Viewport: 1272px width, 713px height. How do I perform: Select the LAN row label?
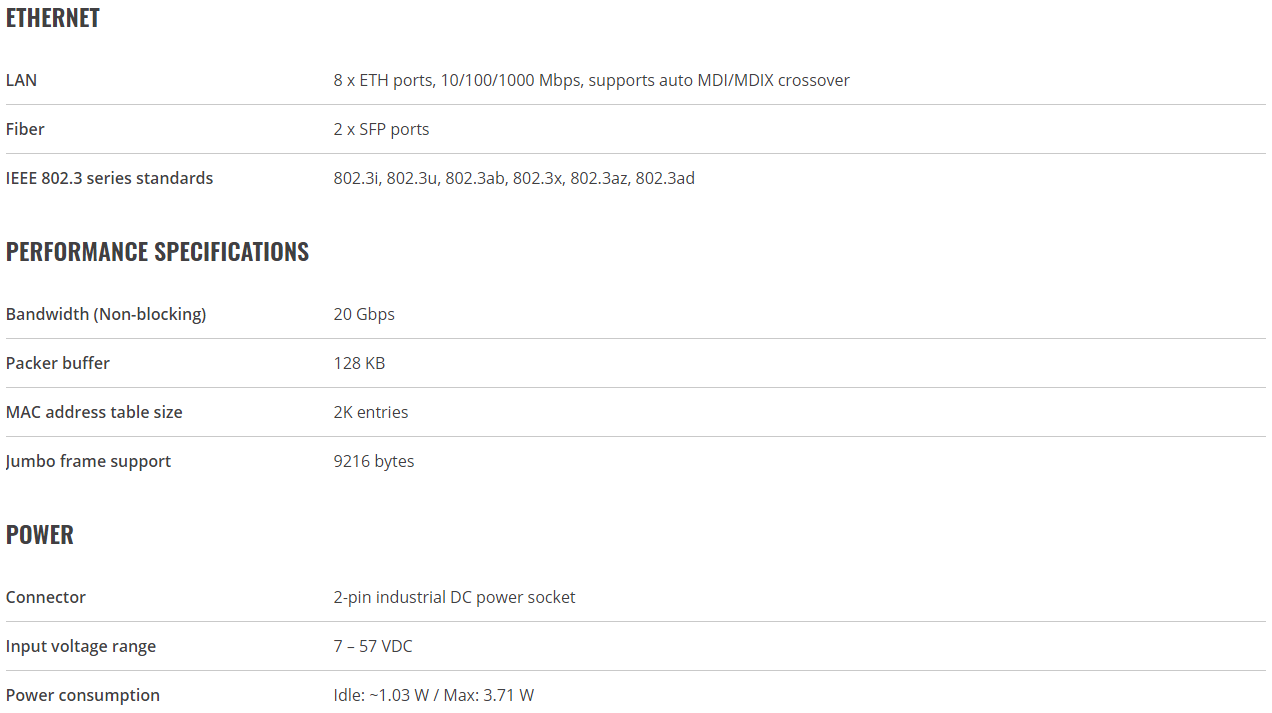(x=21, y=80)
